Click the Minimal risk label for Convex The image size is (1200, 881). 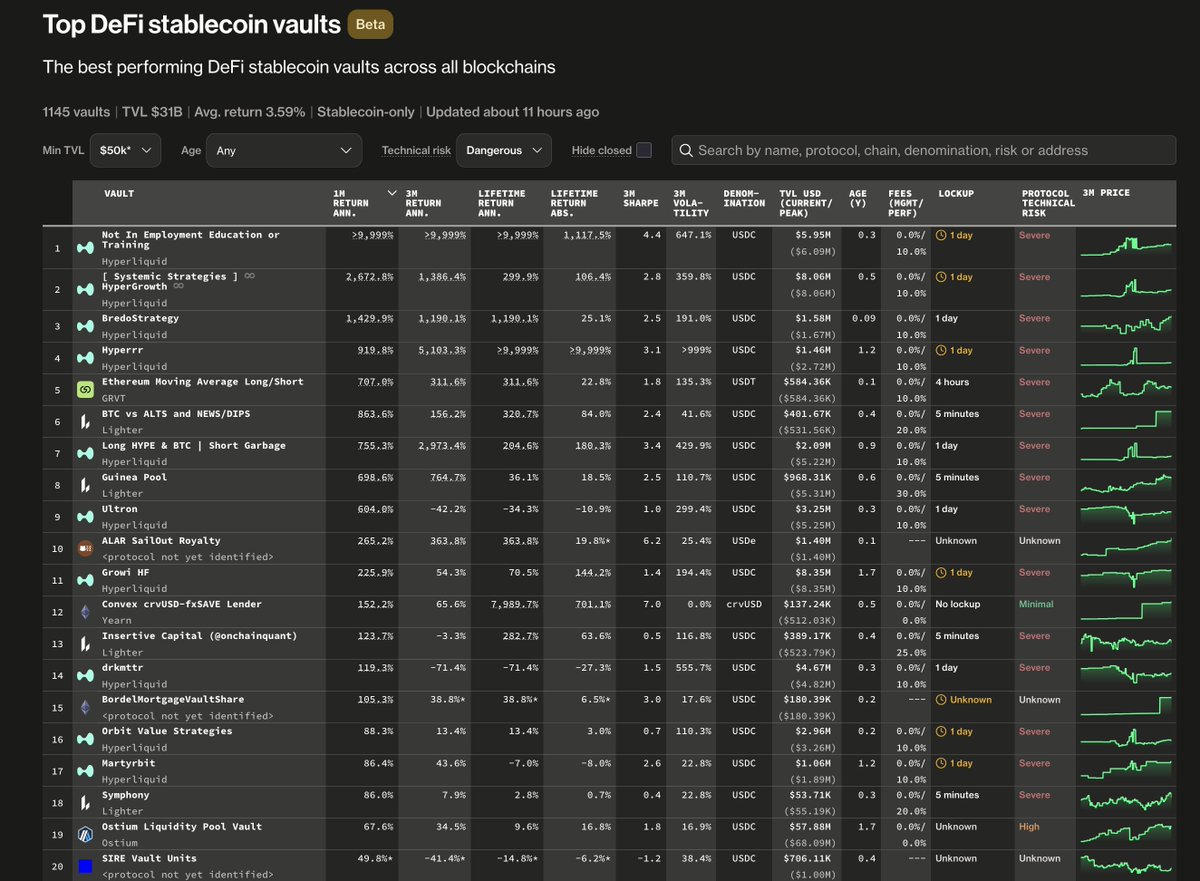coord(1036,604)
